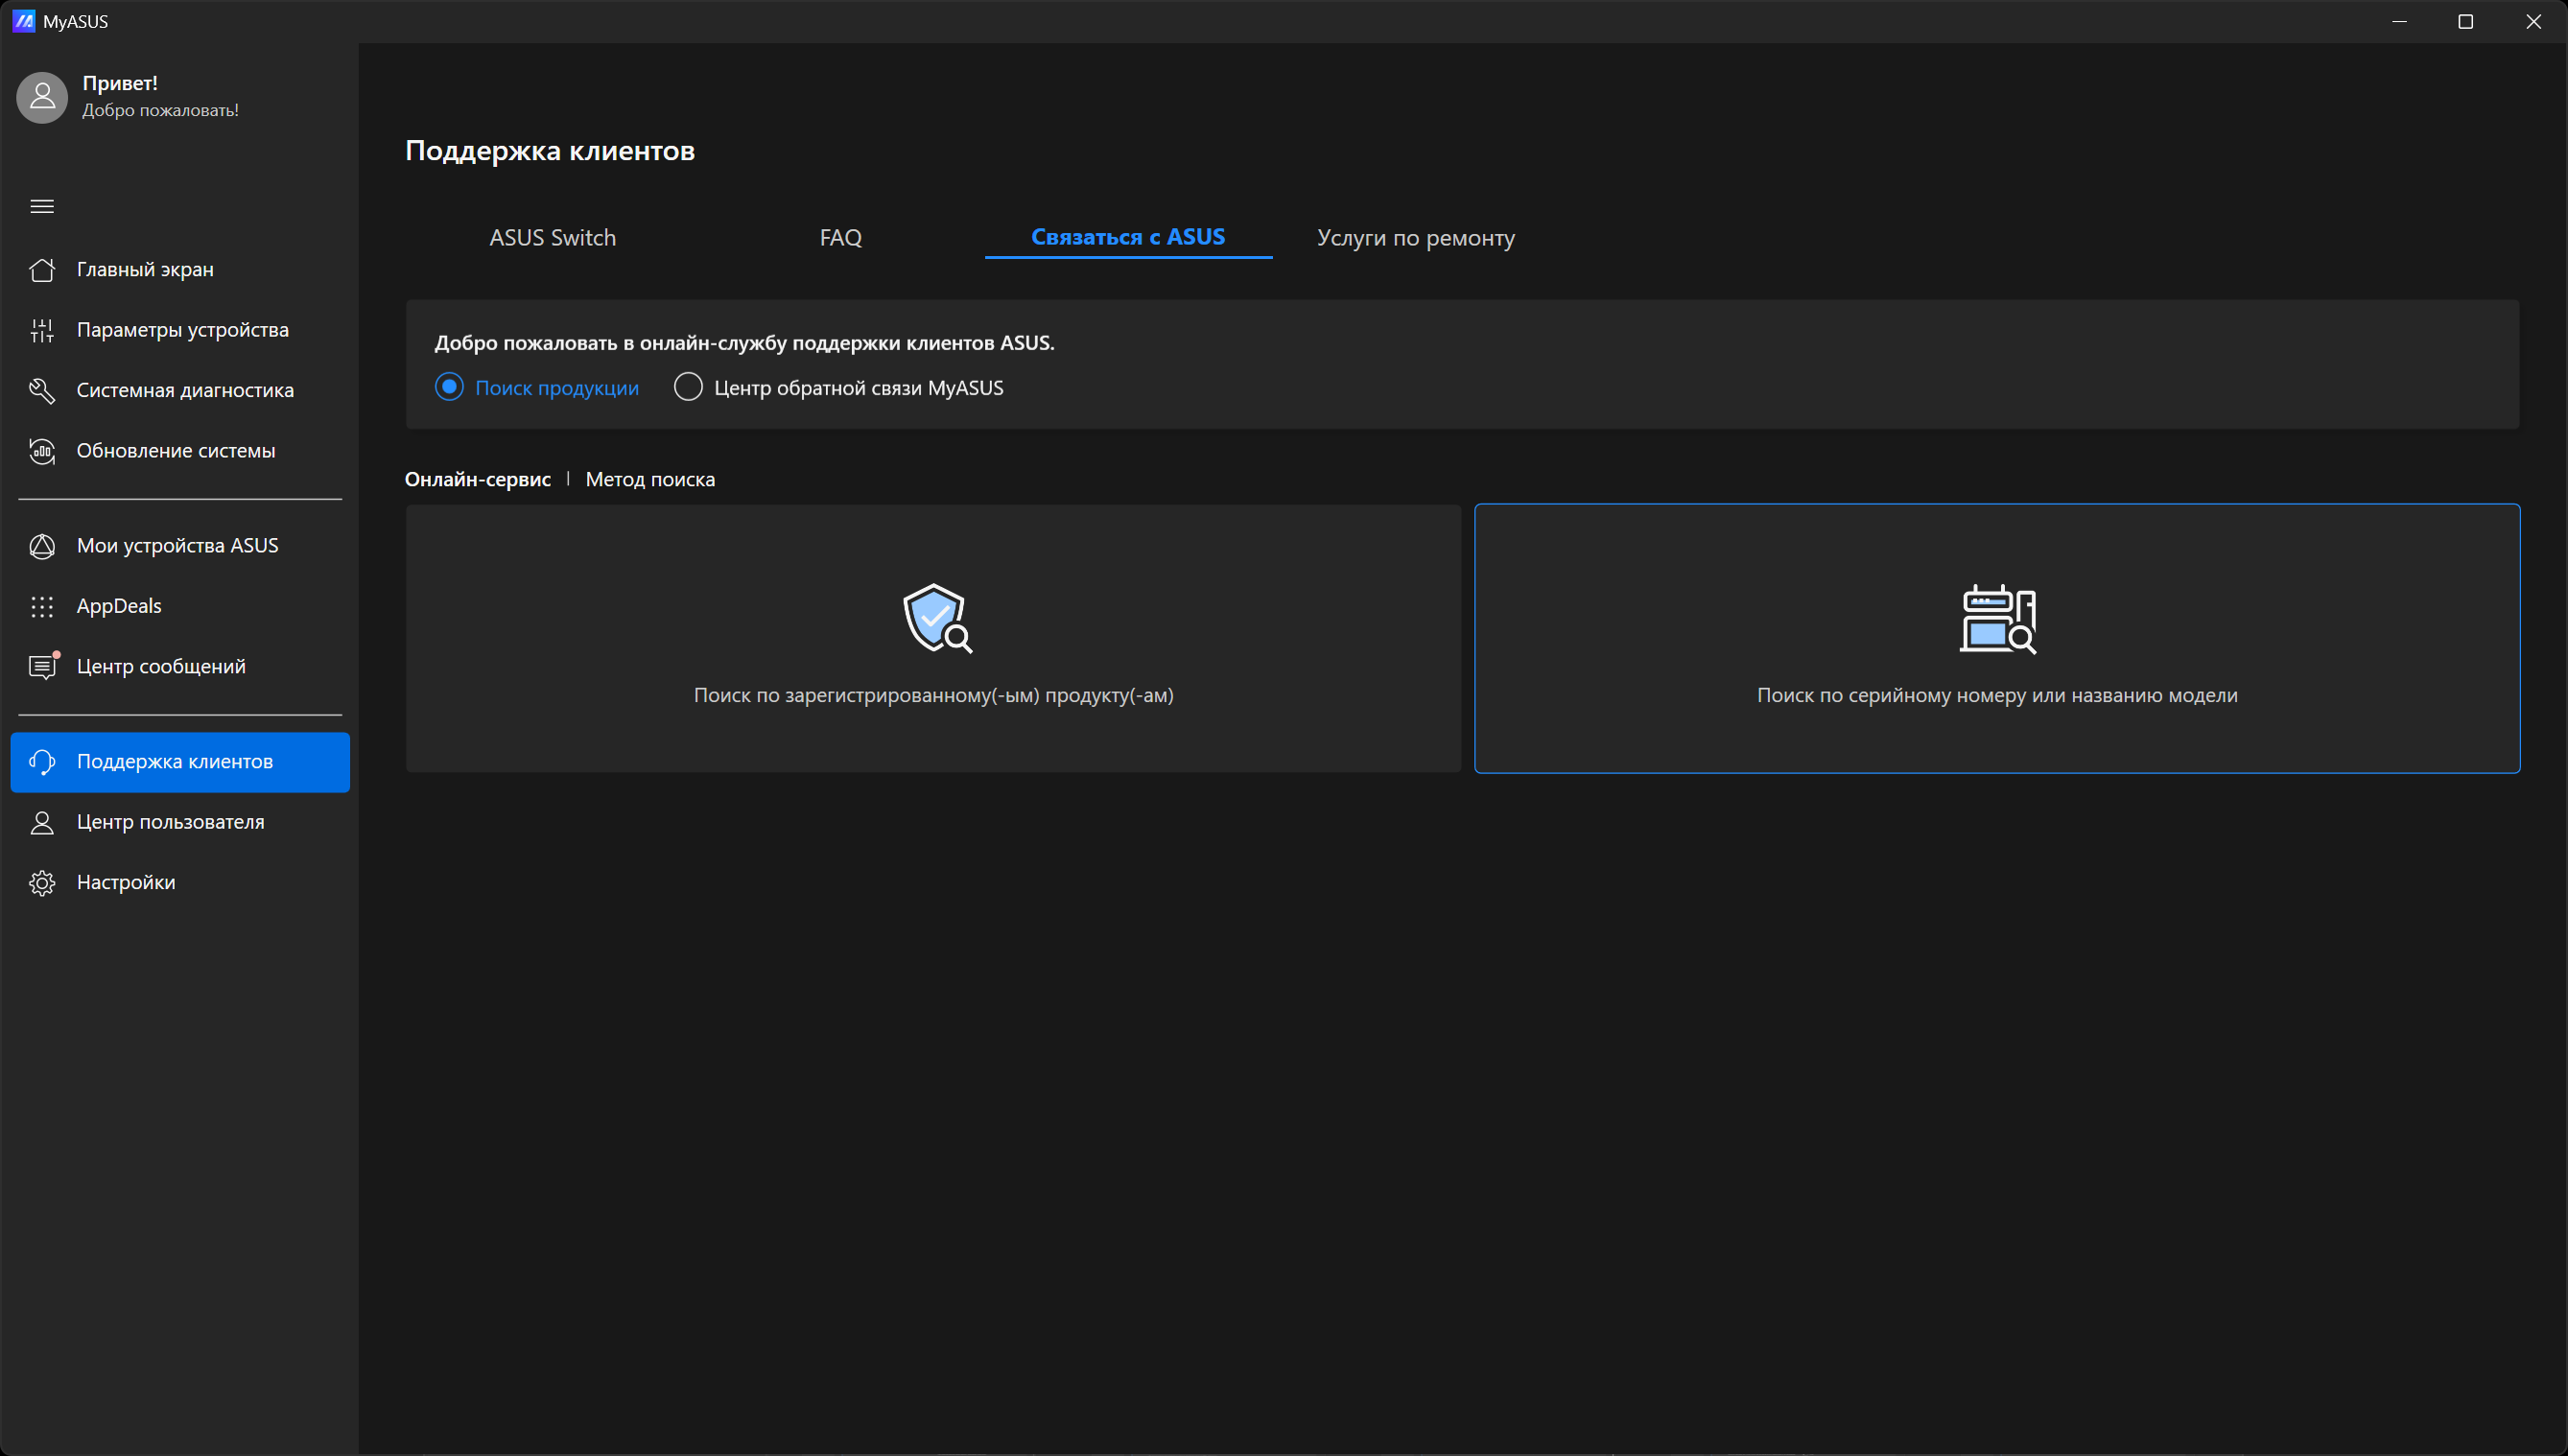
Task: Open Параметры устройства section
Action: point(180,330)
